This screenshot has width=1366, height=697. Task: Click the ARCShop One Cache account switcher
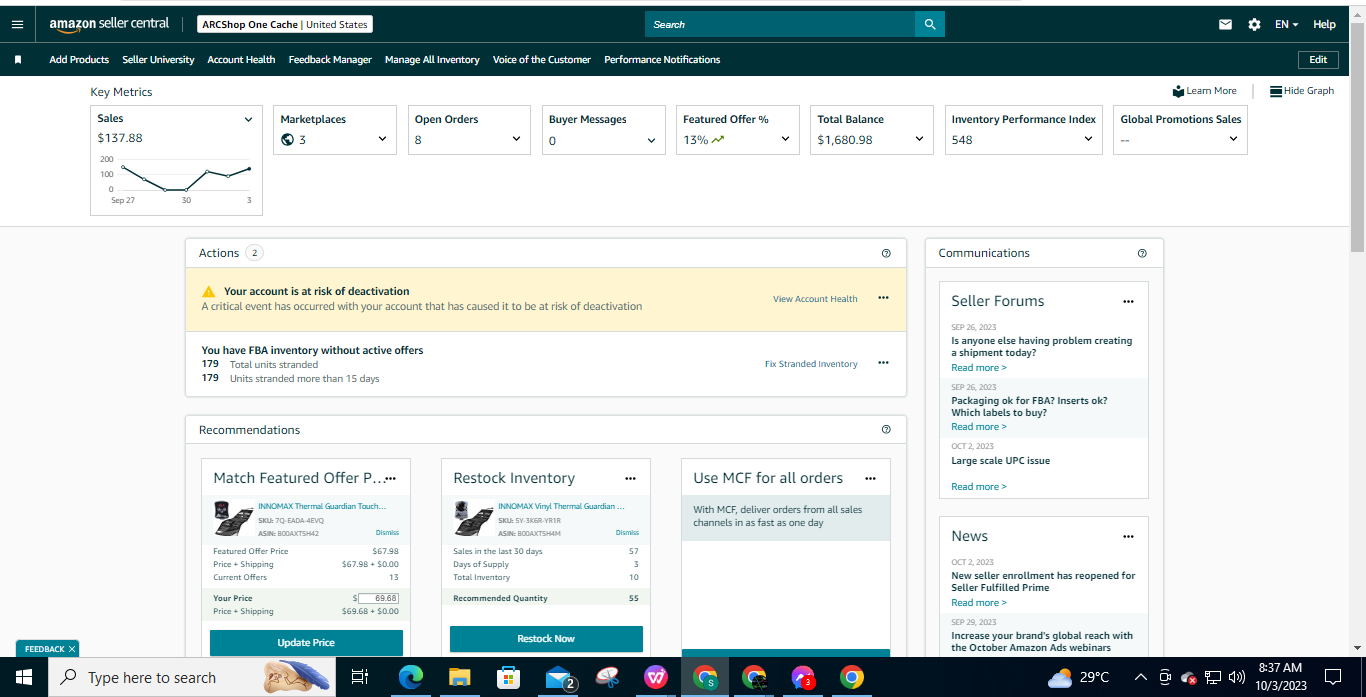pos(285,24)
